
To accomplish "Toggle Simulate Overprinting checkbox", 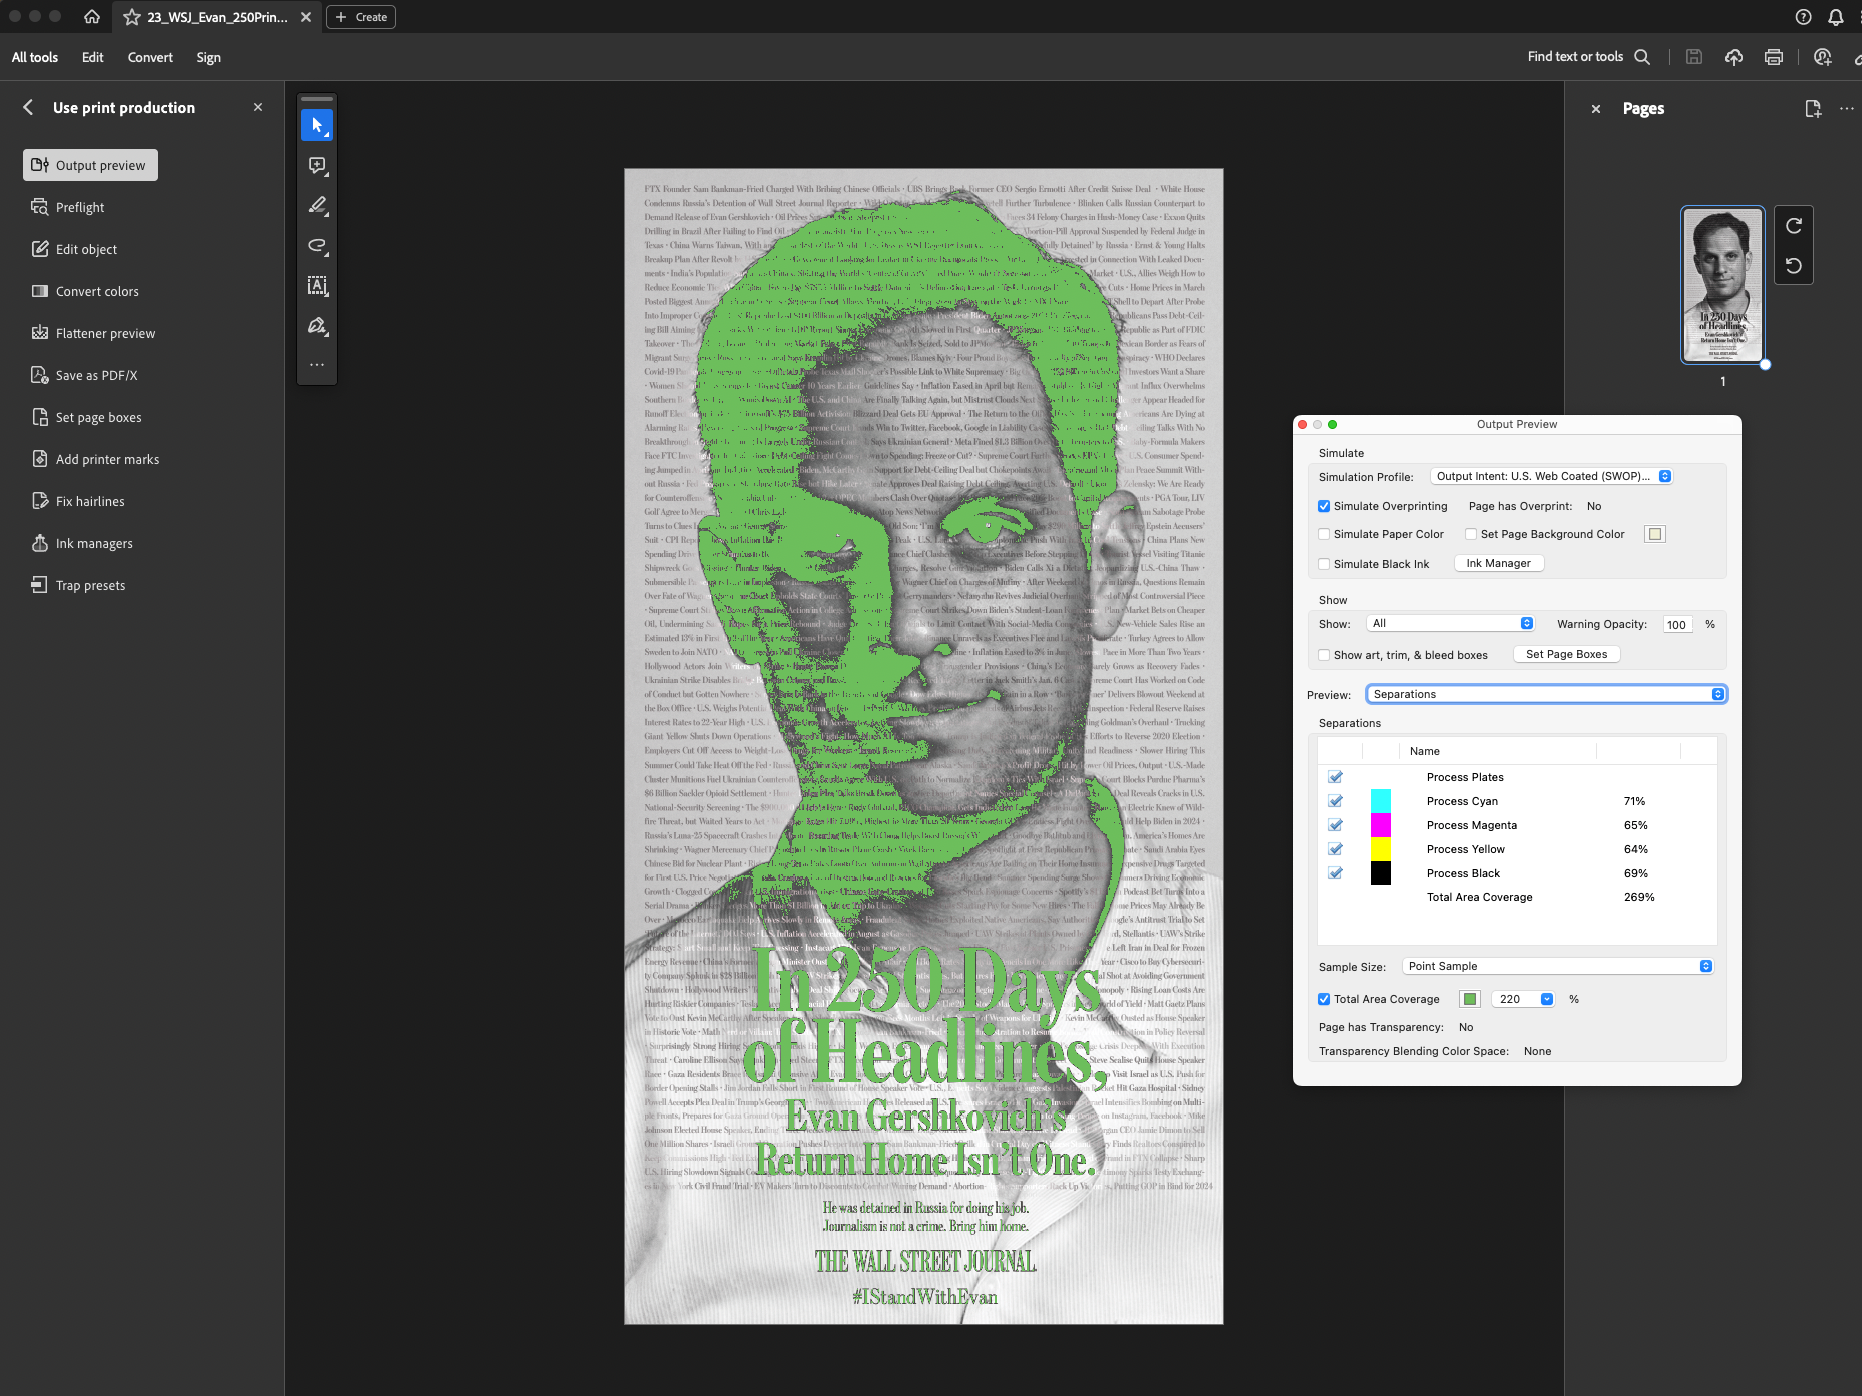I will 1324,506.
